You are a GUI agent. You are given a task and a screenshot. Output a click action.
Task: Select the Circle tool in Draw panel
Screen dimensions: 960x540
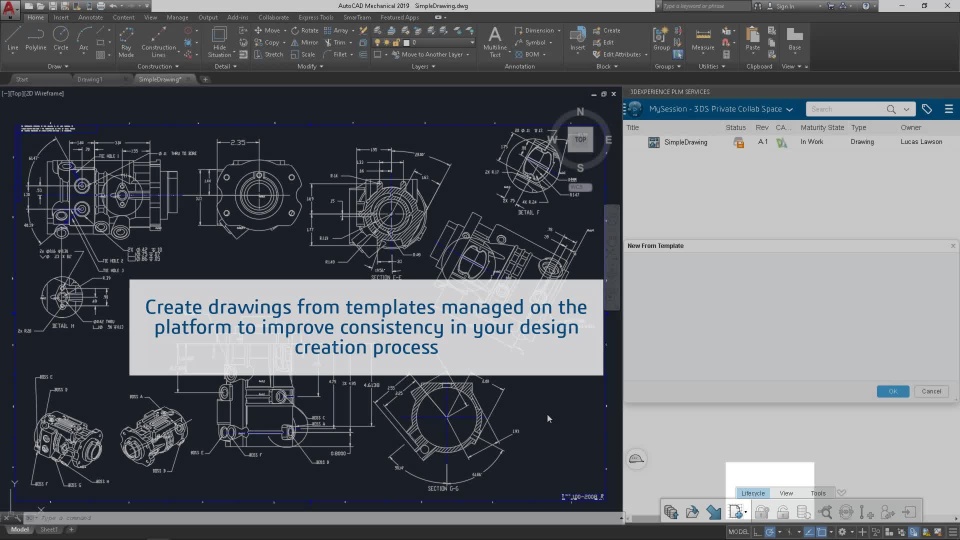point(61,38)
